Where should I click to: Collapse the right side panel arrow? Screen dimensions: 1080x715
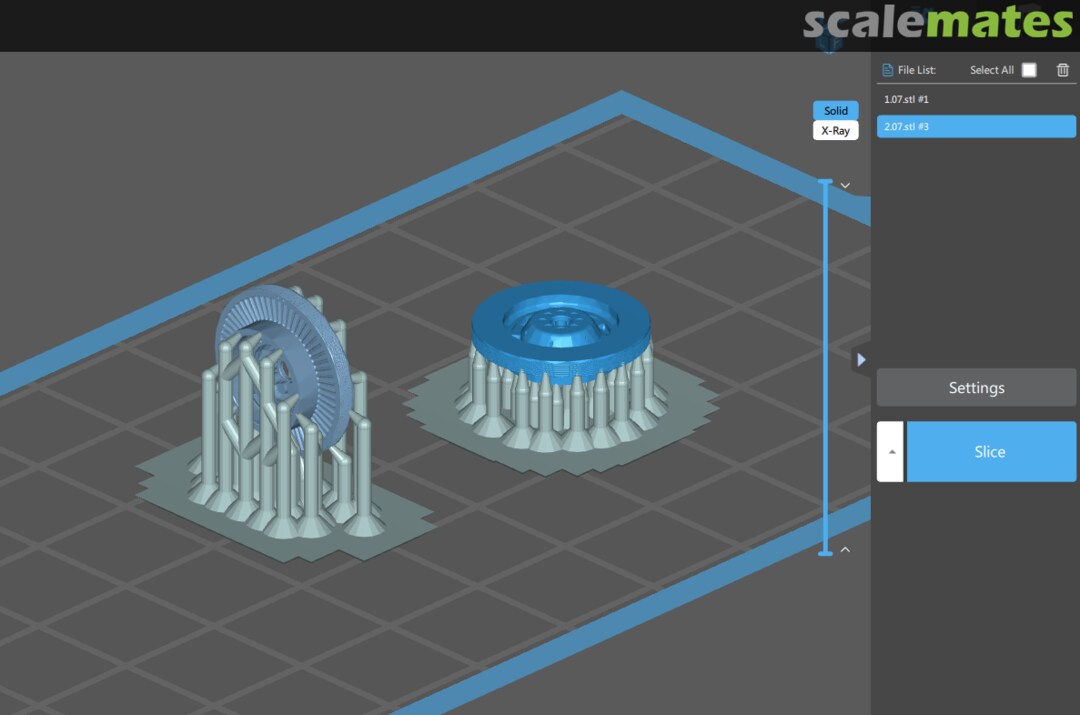(861, 359)
